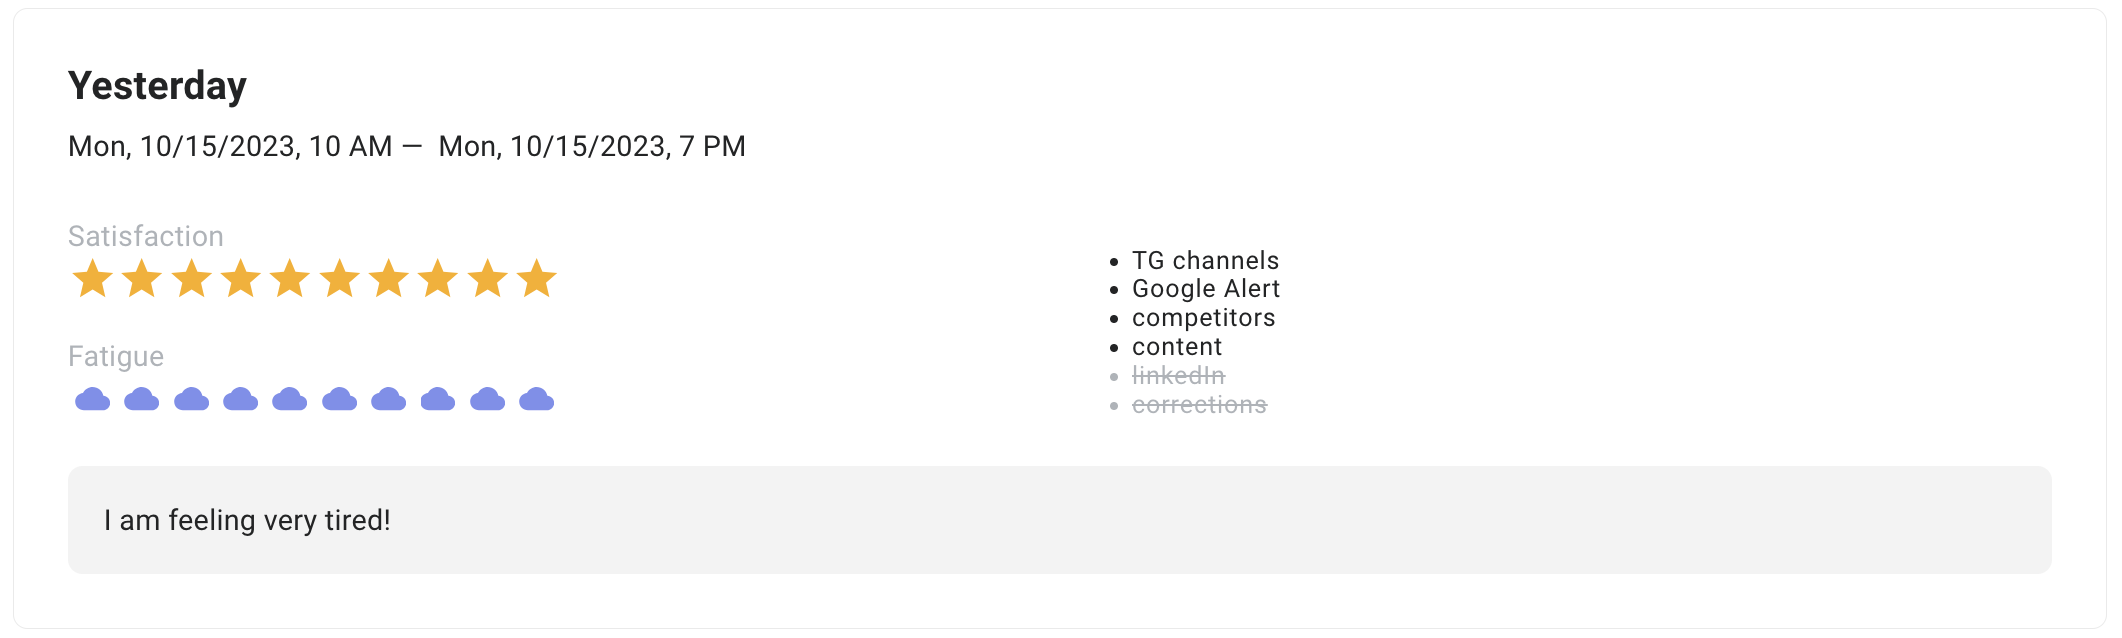This screenshot has width=2122, height=638.
Task: Click the Mon 10/15/2023 date range
Action: pyautogui.click(x=406, y=147)
